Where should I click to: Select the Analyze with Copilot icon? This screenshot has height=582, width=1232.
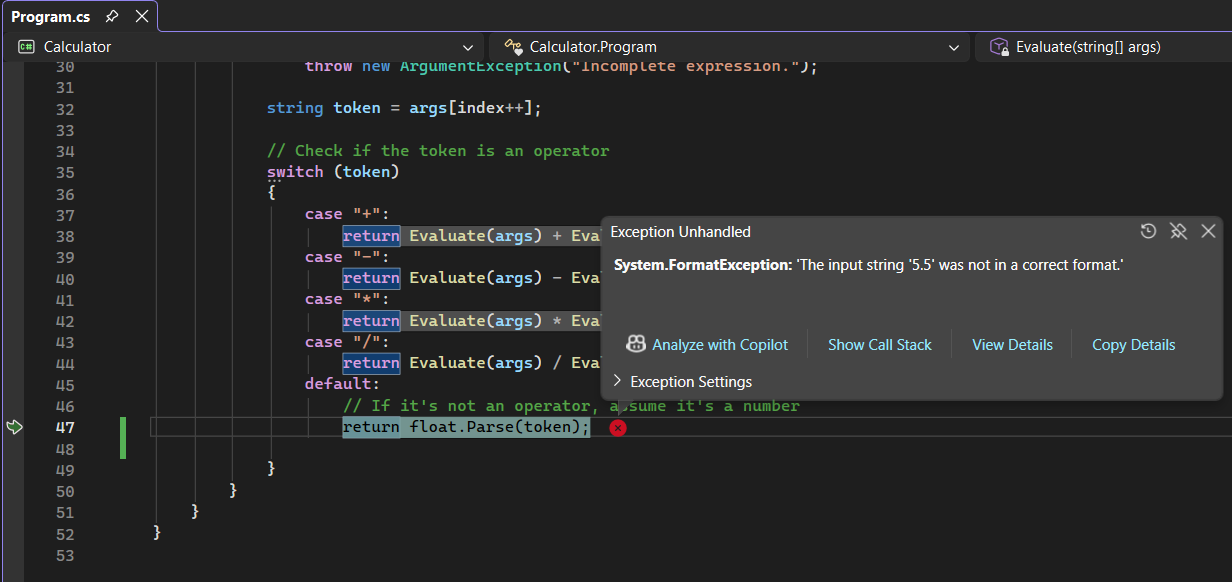click(636, 344)
